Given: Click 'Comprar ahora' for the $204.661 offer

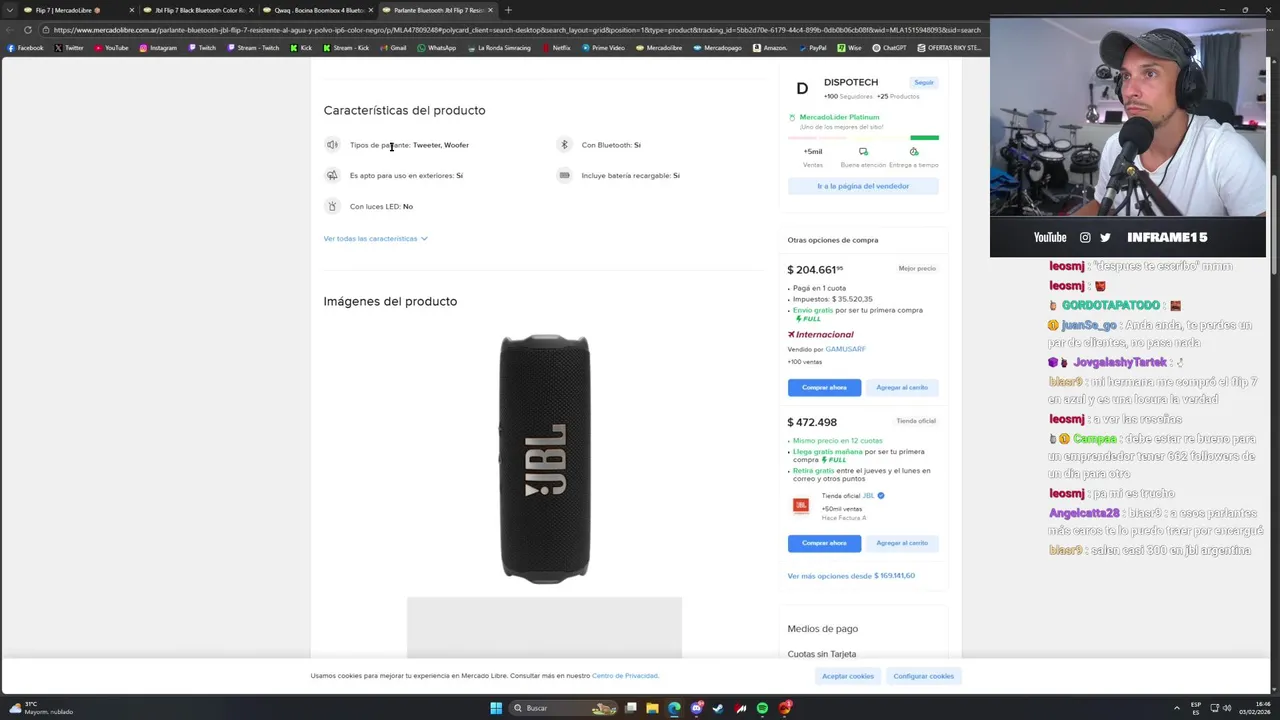Looking at the screenshot, I should click(x=824, y=387).
